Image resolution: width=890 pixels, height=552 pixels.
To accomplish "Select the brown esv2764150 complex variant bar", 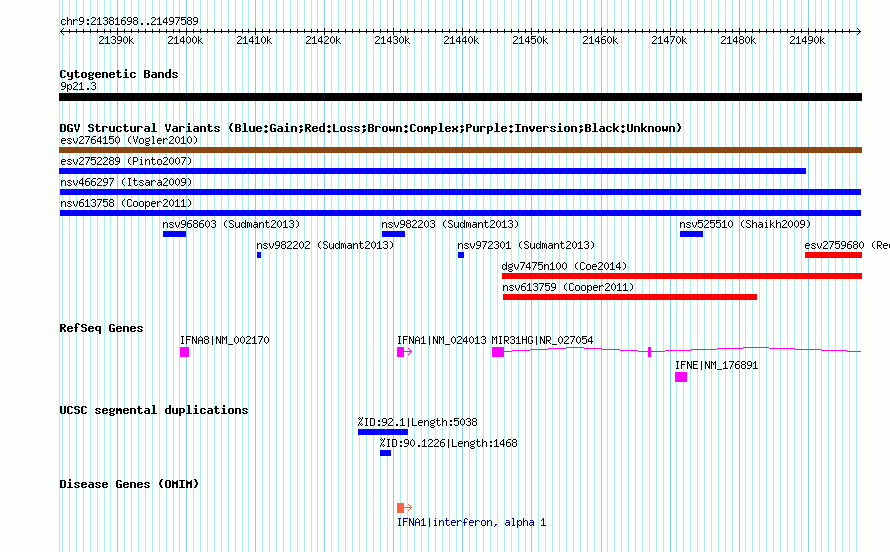I will pos(460,150).
